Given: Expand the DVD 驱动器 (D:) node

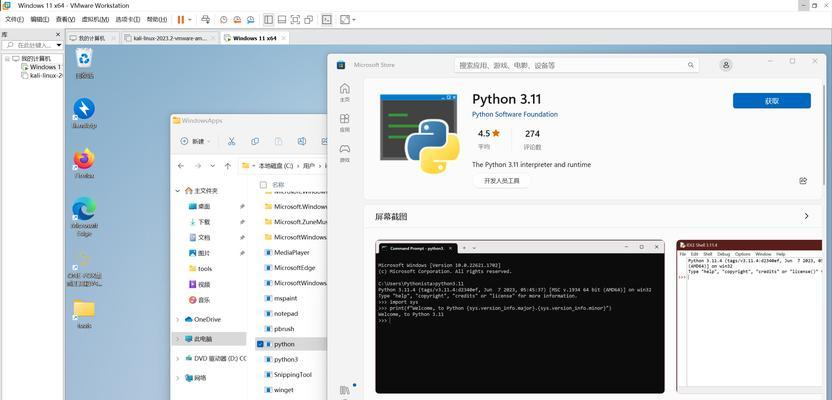Looking at the screenshot, I should pyautogui.click(x=178, y=359).
